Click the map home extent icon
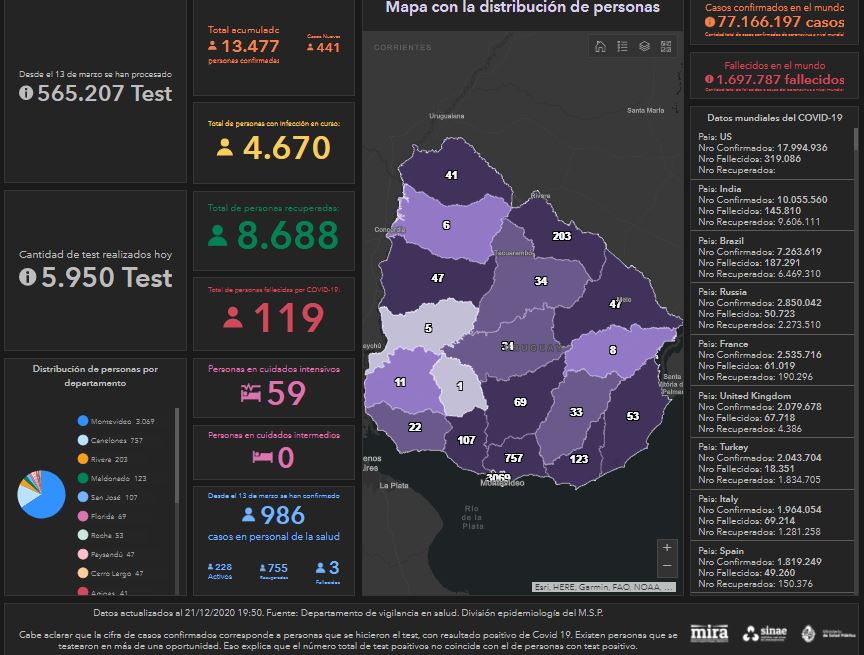Viewport: 864px width, 655px height. [x=600, y=46]
